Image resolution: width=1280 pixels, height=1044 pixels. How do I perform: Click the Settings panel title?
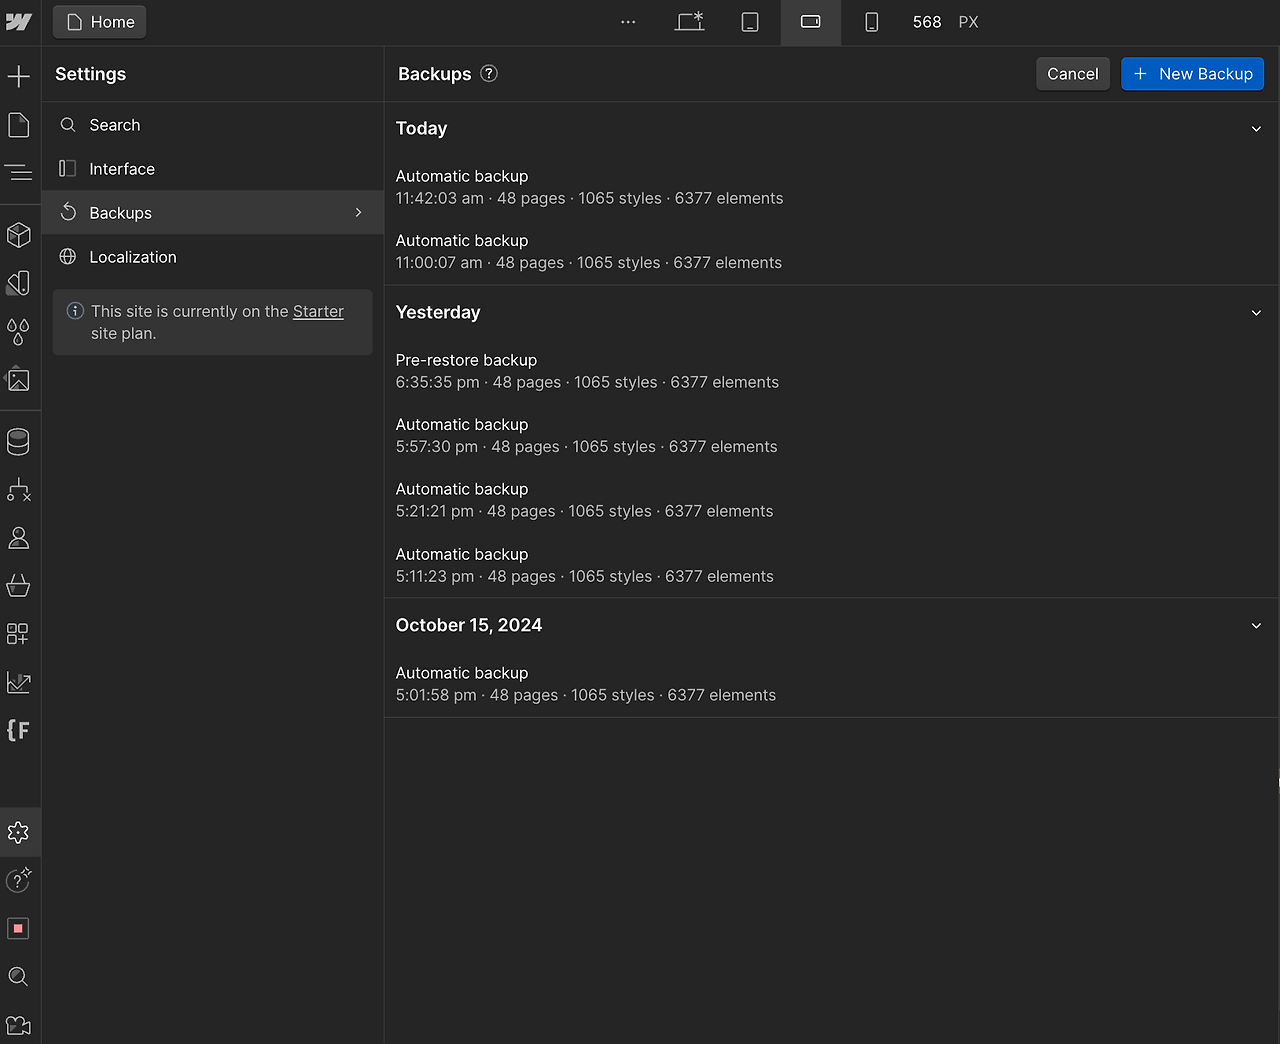click(90, 74)
